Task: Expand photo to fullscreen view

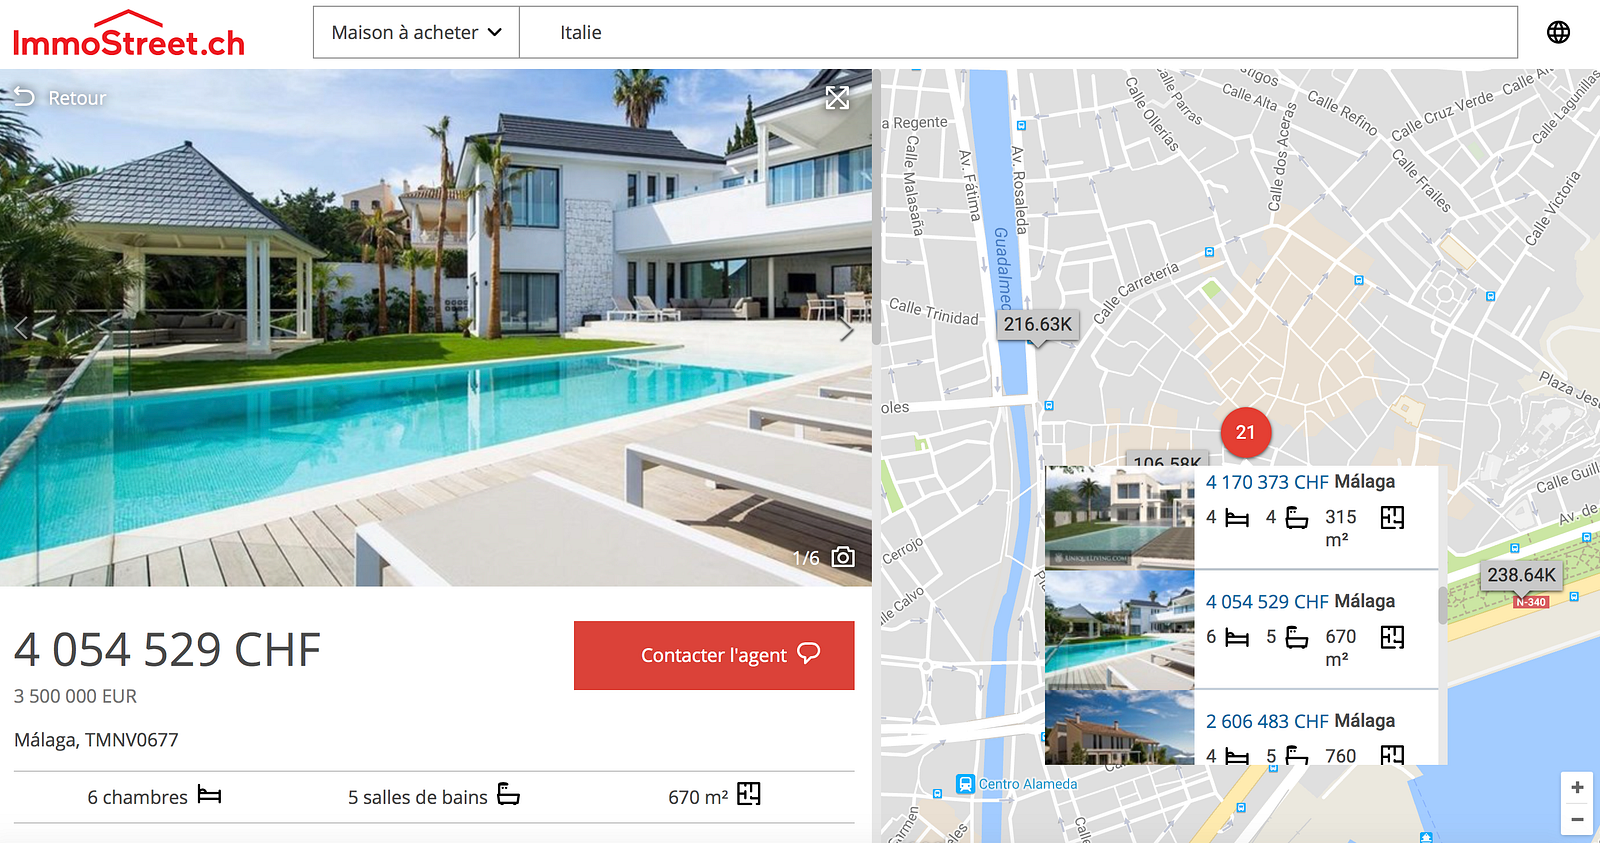Action: (837, 97)
